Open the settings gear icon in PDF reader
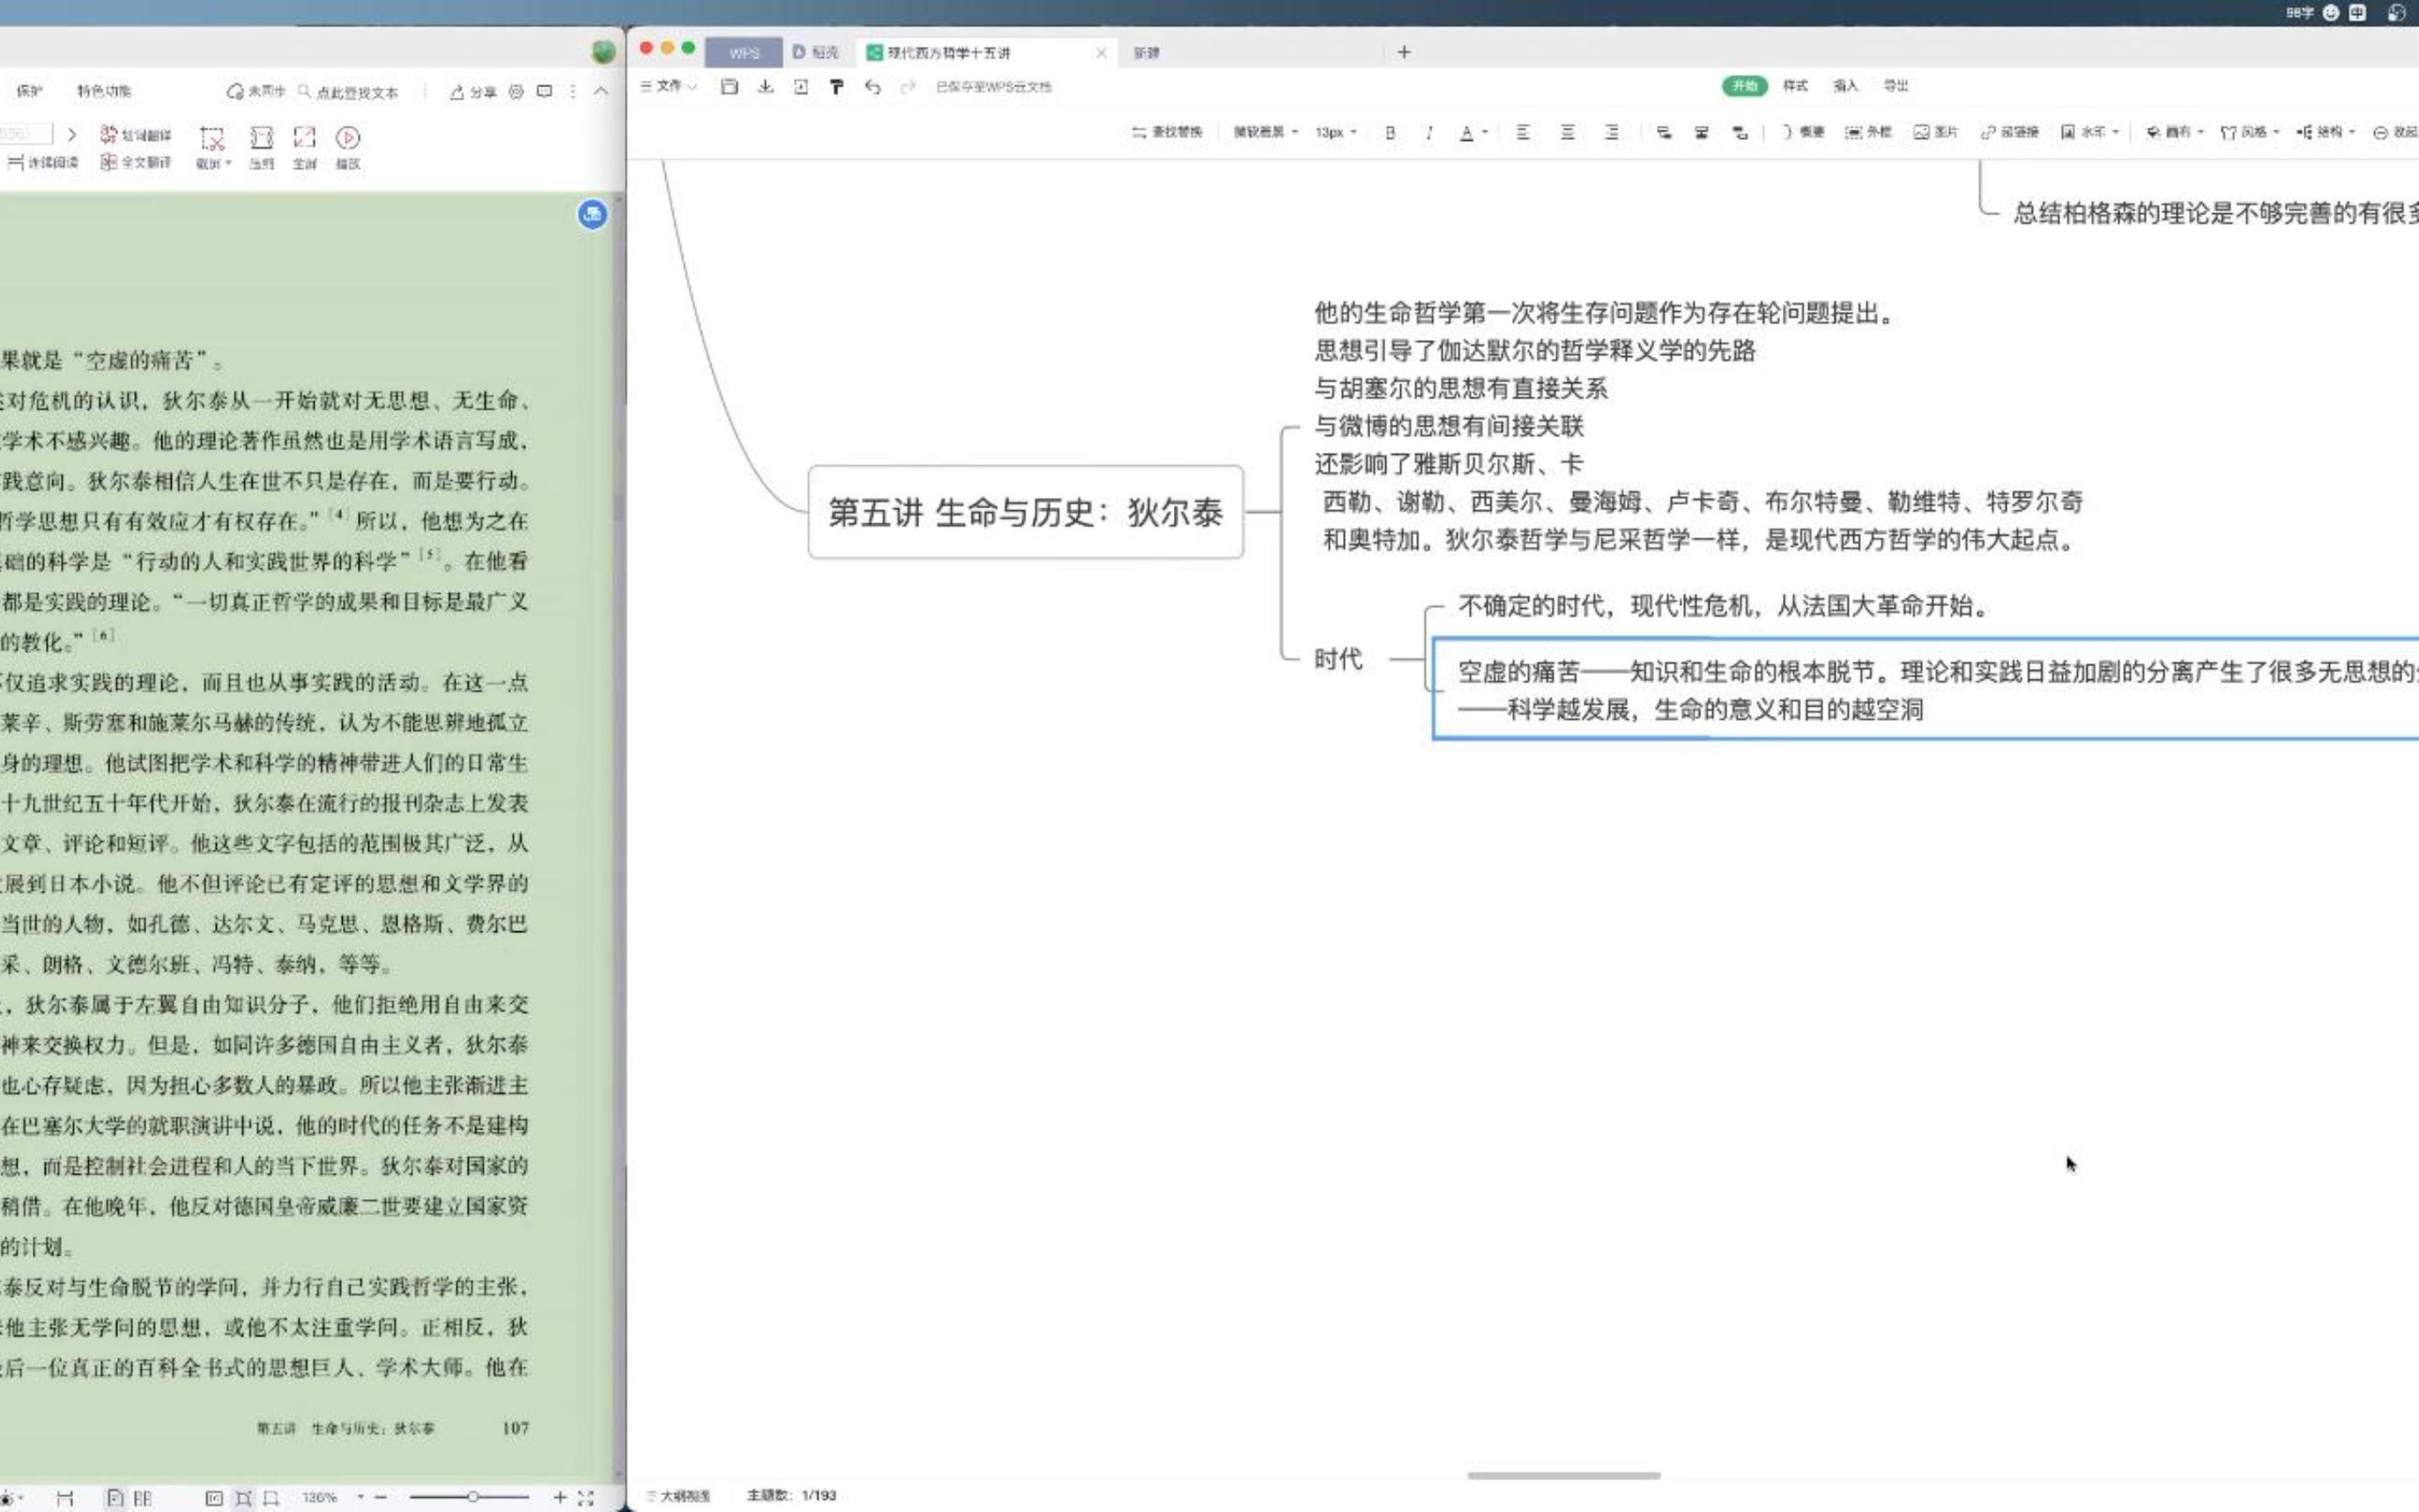 coord(516,92)
